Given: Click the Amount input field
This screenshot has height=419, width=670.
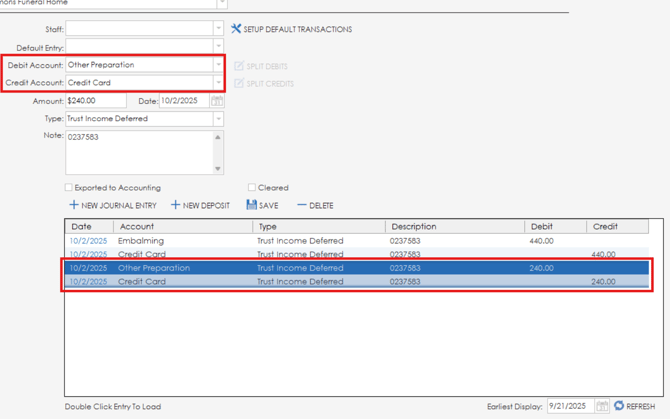Looking at the screenshot, I should (x=96, y=101).
